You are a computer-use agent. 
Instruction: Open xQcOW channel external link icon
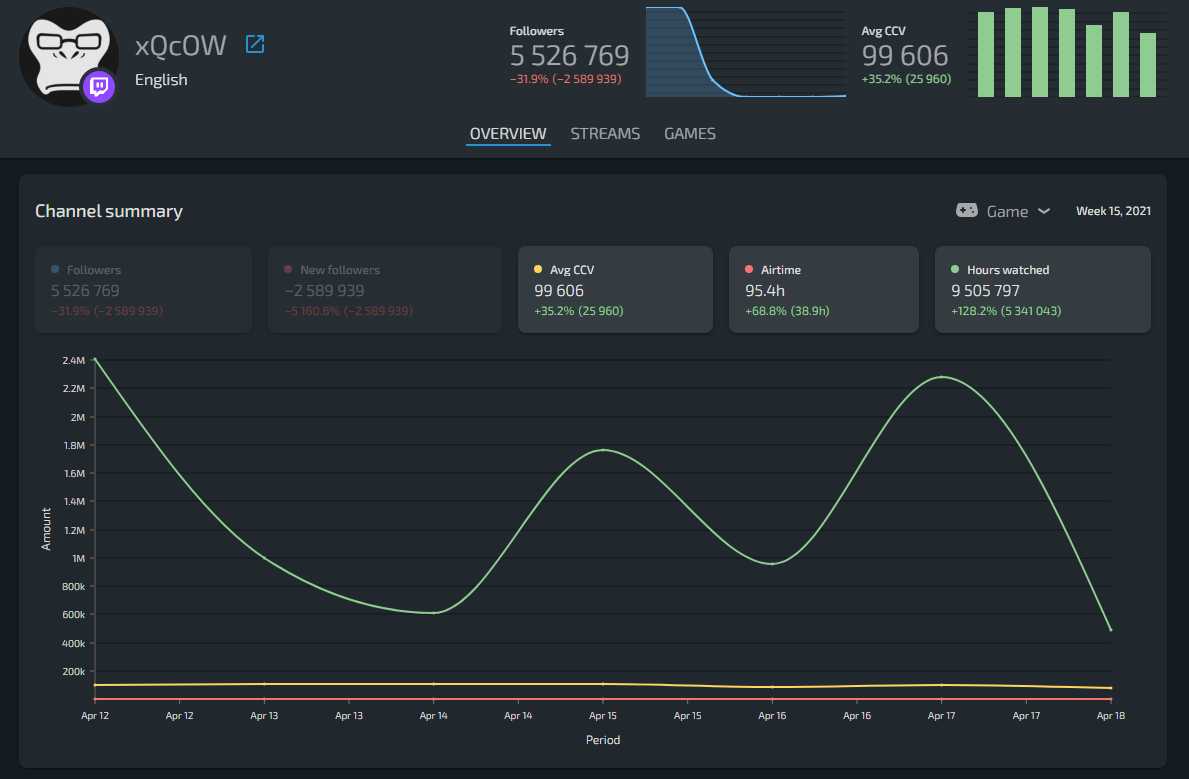tap(256, 44)
